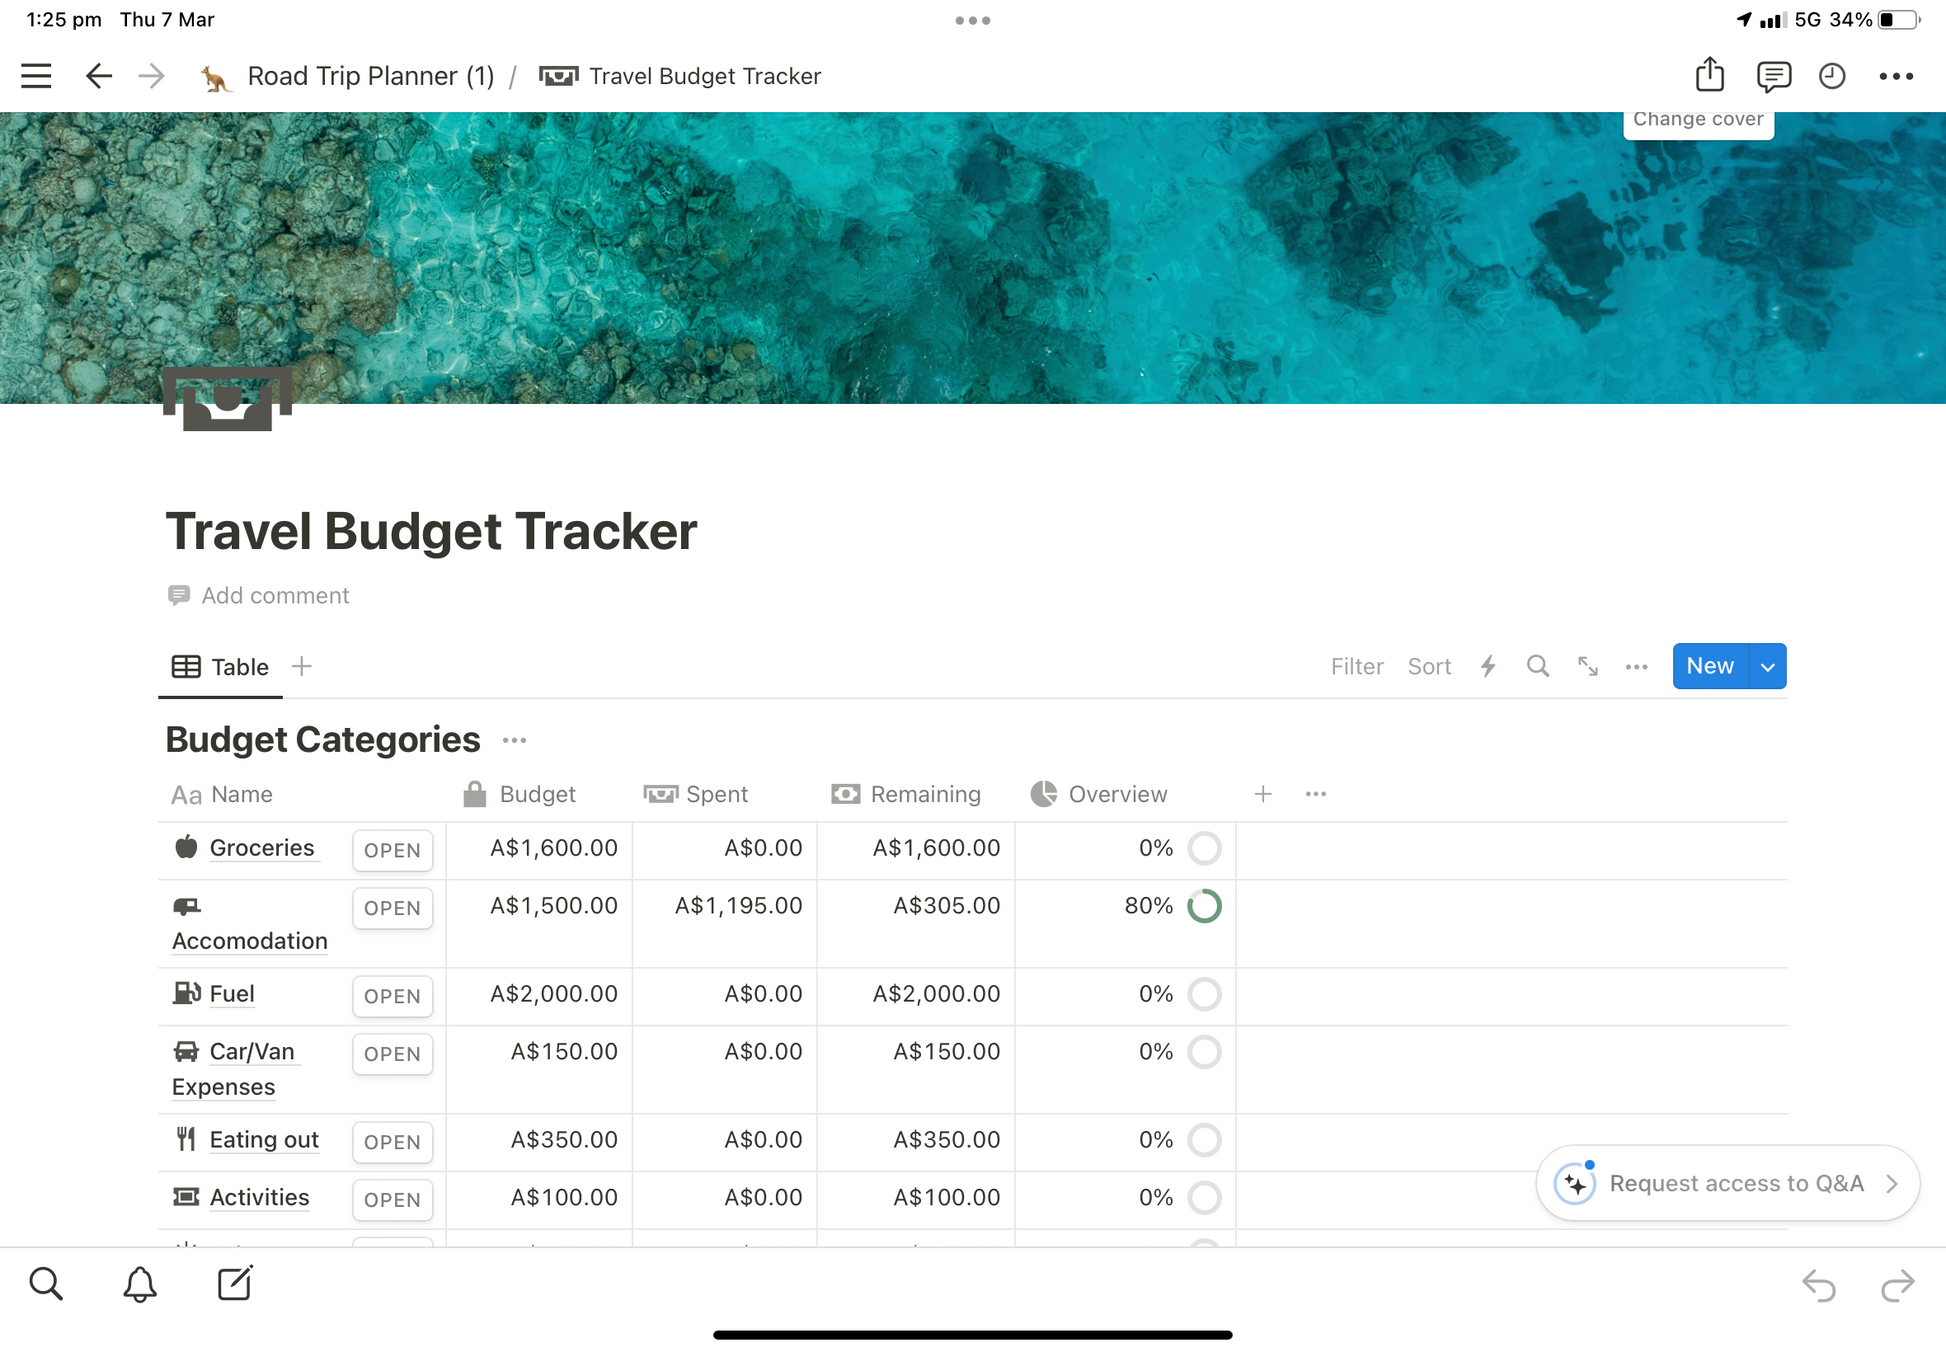1946x1352 pixels.
Task: Tap the lightning automations icon
Action: (x=1488, y=666)
